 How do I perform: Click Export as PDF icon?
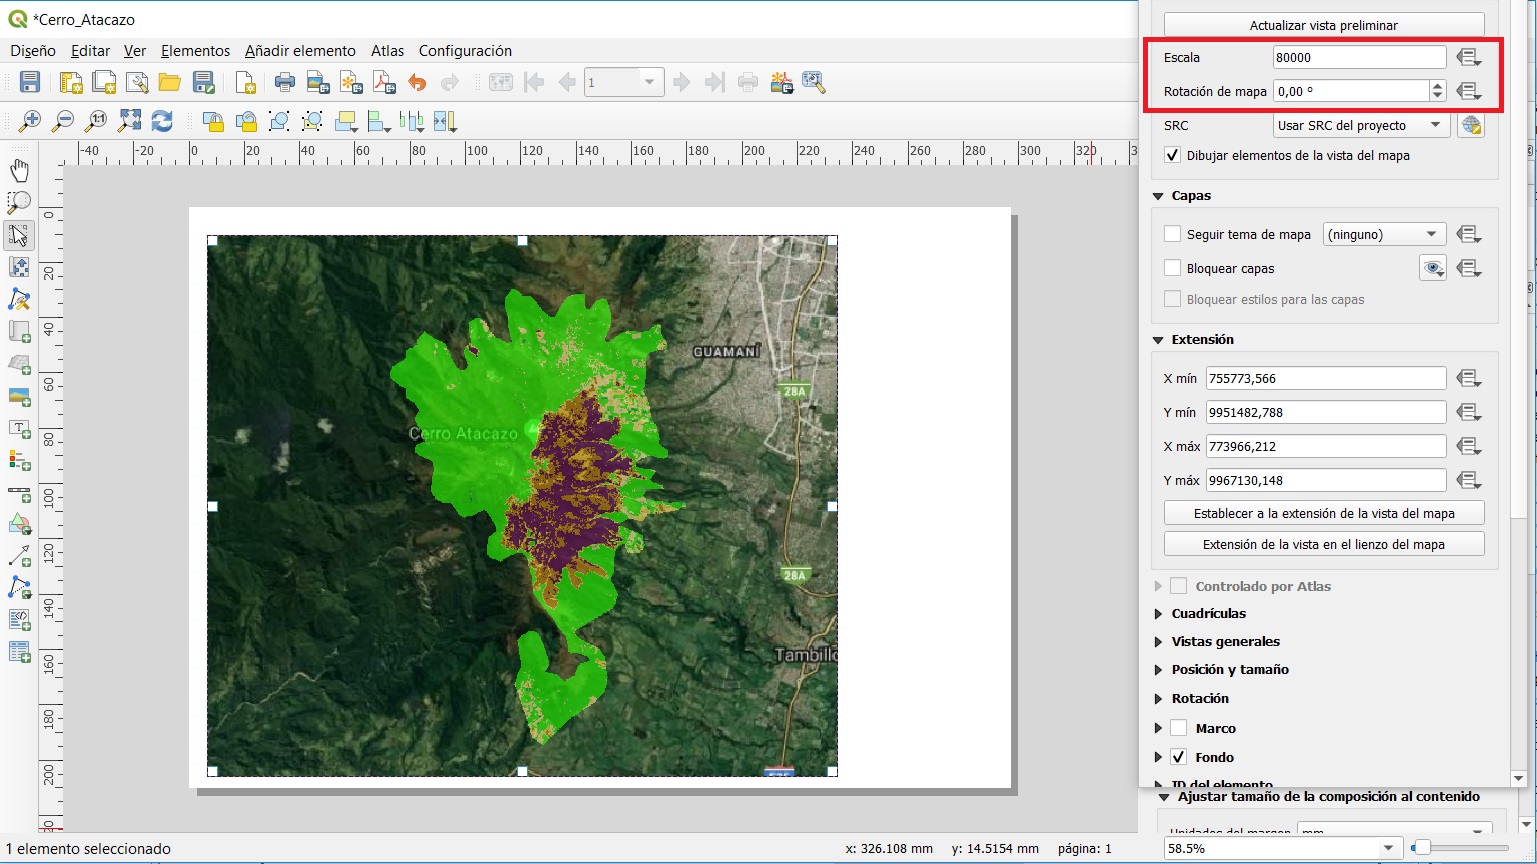[384, 82]
